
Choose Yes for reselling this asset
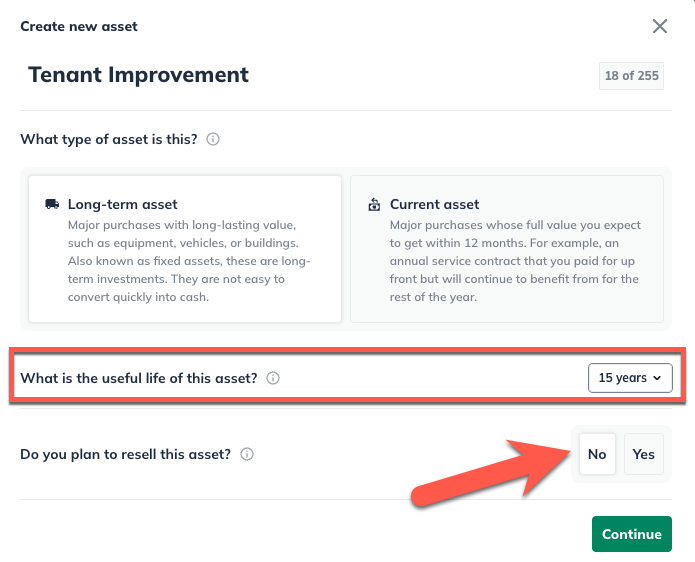coord(644,454)
